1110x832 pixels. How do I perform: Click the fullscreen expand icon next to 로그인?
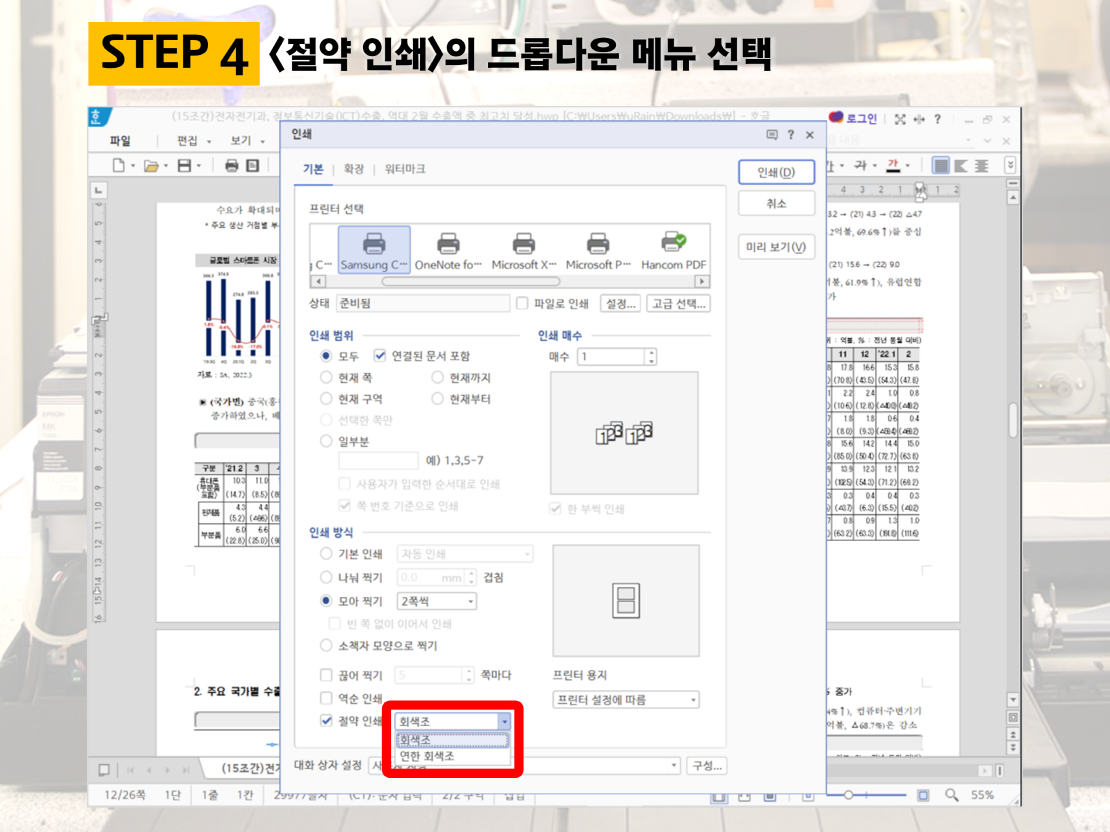point(900,119)
